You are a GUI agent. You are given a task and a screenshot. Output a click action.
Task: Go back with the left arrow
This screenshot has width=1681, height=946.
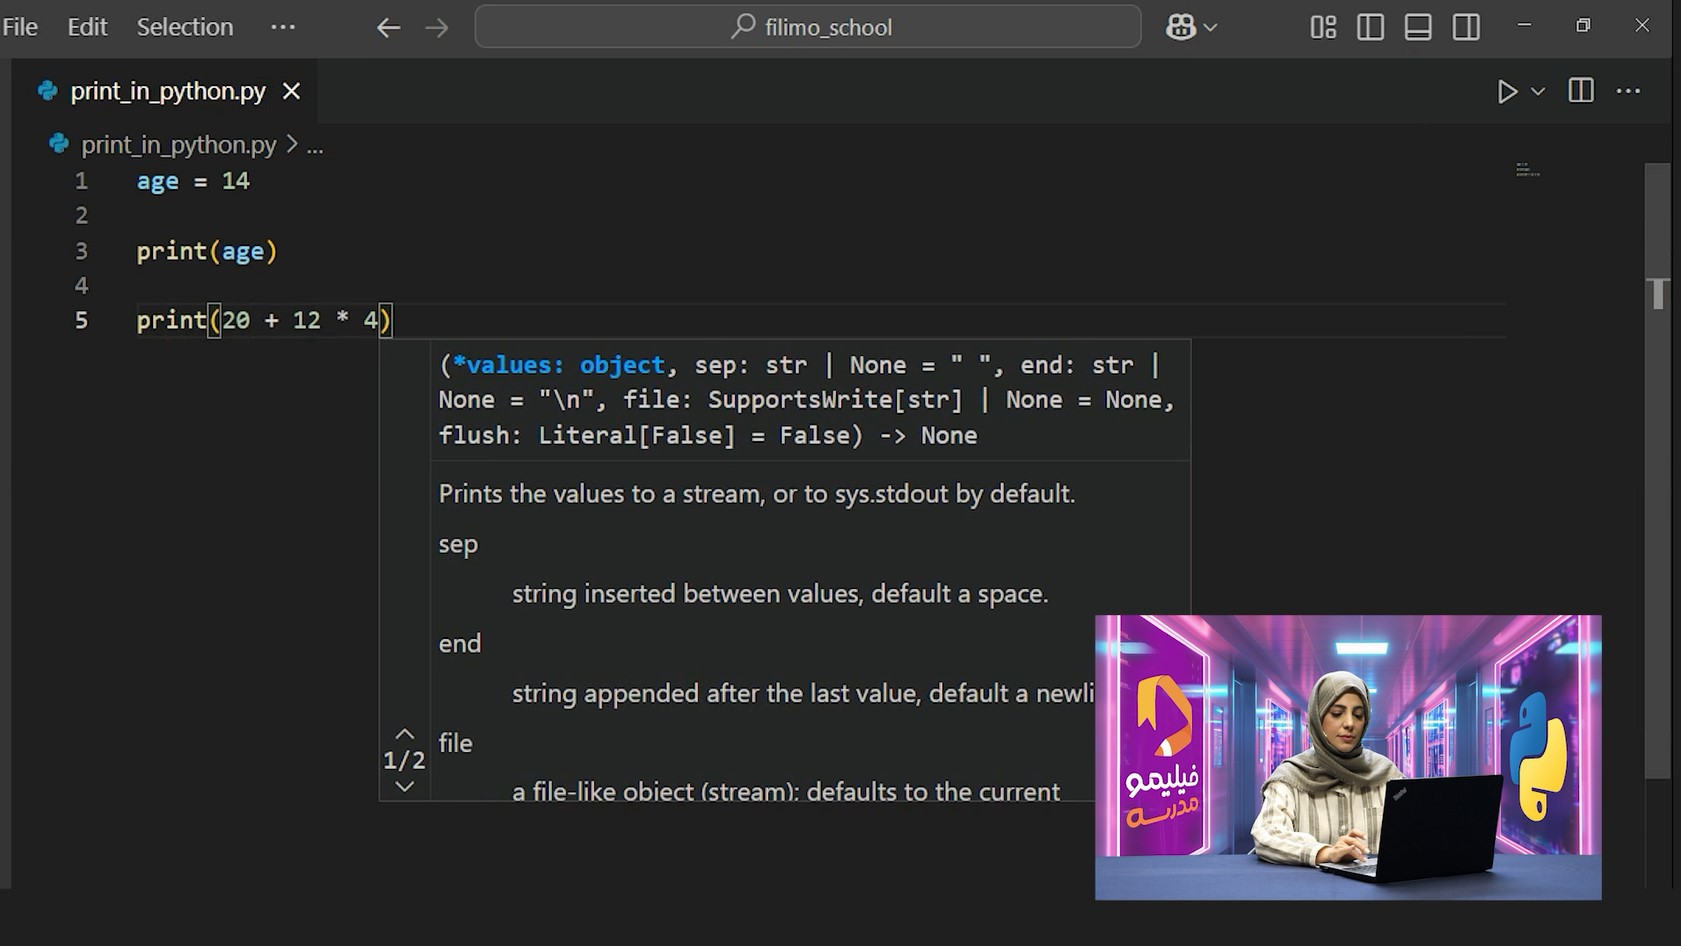point(388,27)
